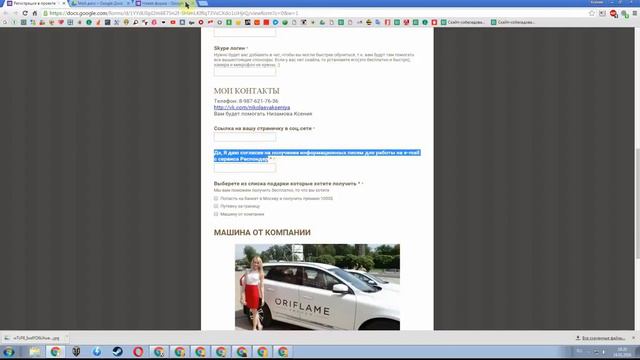
Task: Click the highlighted 'Да, Я даю согласие' text
Action: (x=317, y=156)
